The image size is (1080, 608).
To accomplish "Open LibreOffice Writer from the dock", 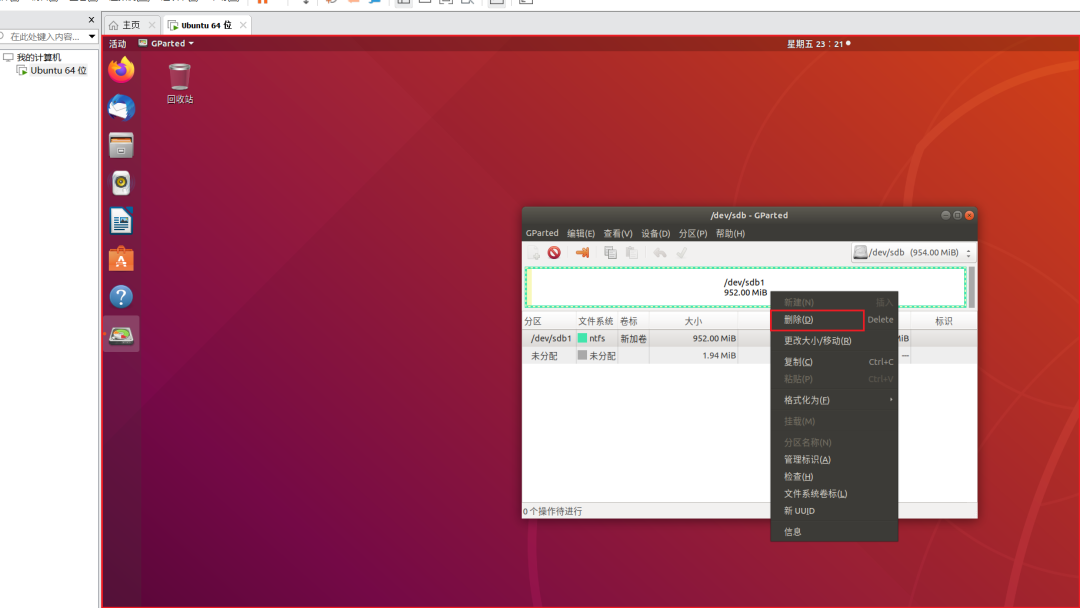I will [121, 221].
